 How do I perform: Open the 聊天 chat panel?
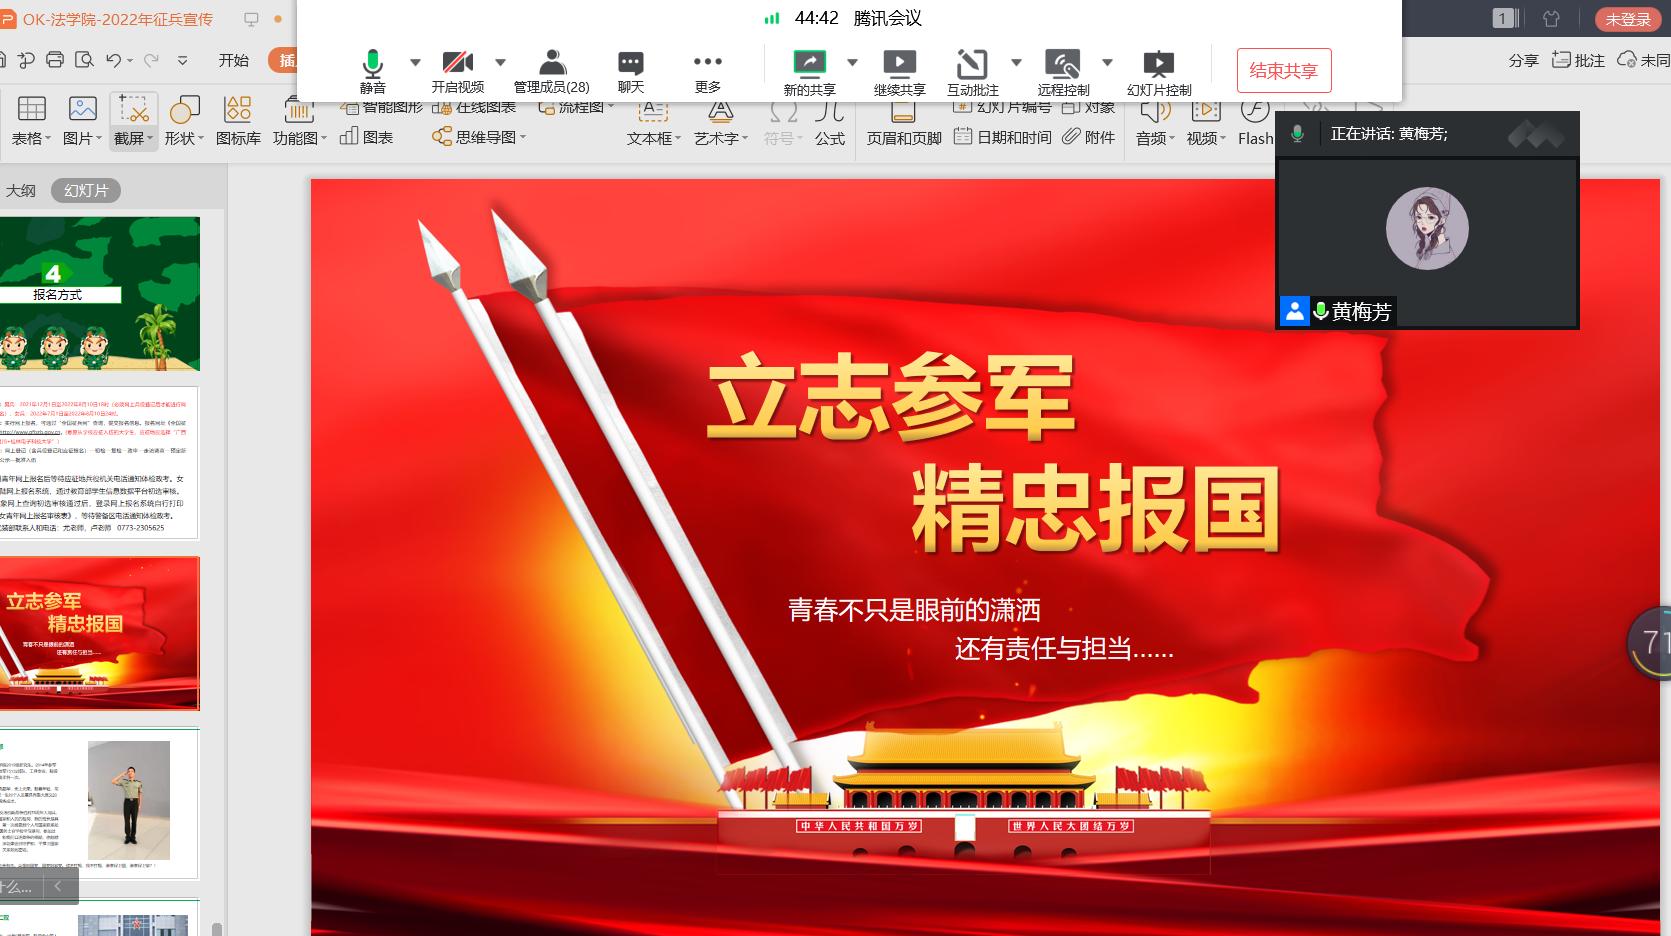[x=630, y=70]
